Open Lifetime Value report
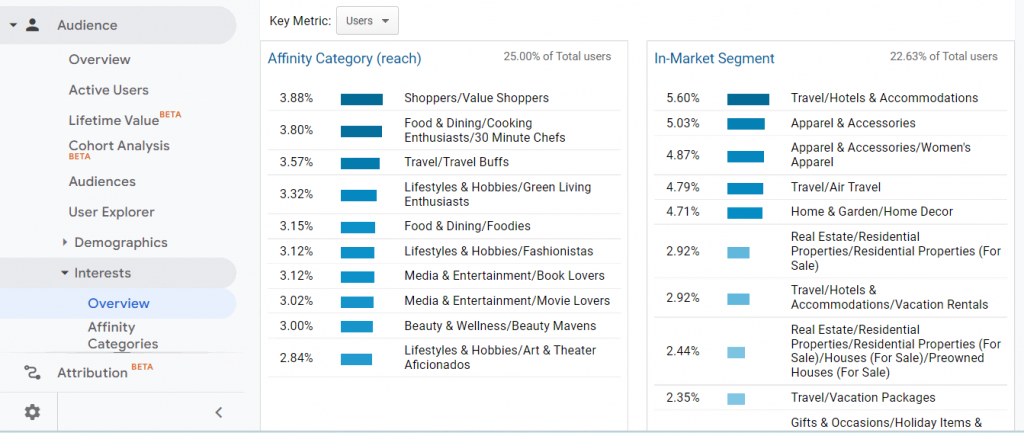The image size is (1024, 433). pyautogui.click(x=114, y=120)
